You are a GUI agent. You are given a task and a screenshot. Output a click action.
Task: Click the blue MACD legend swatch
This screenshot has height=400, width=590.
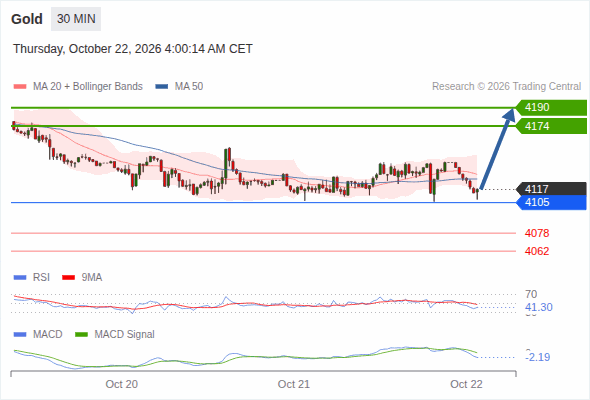pyautogui.click(x=20, y=335)
